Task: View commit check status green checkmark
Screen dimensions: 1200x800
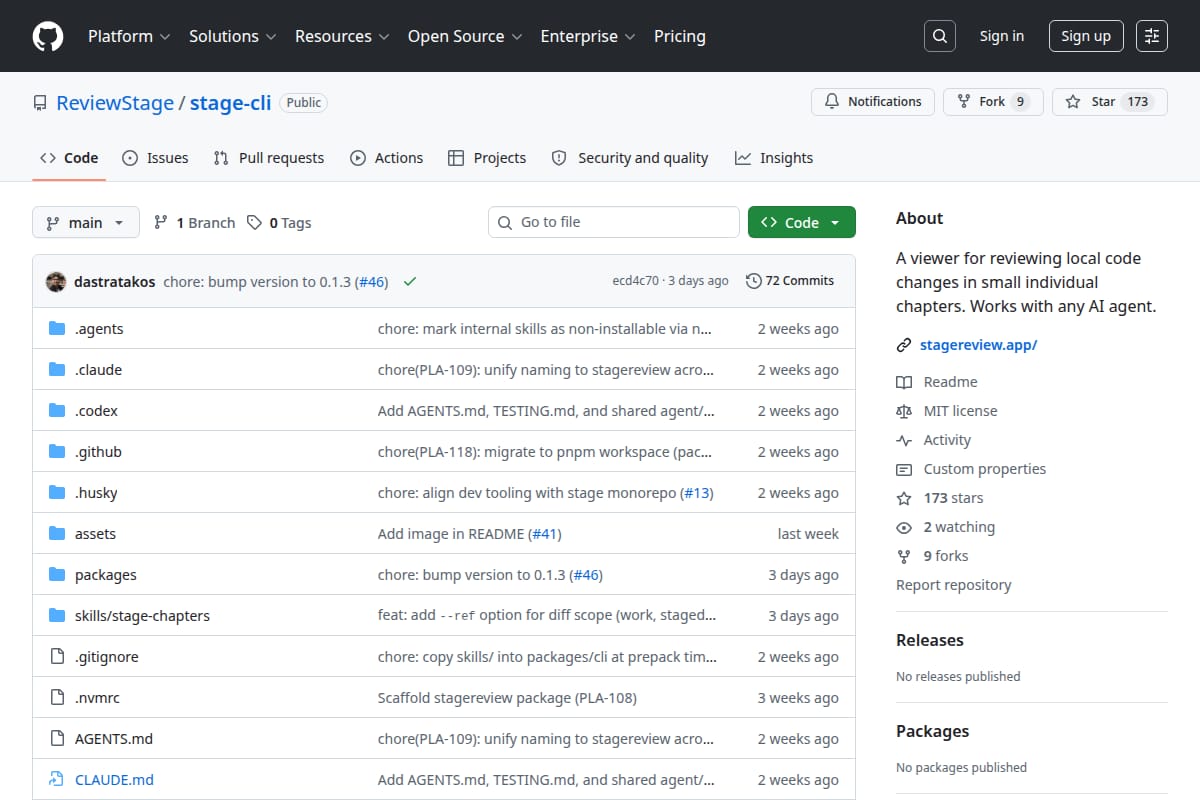Action: [x=409, y=281]
